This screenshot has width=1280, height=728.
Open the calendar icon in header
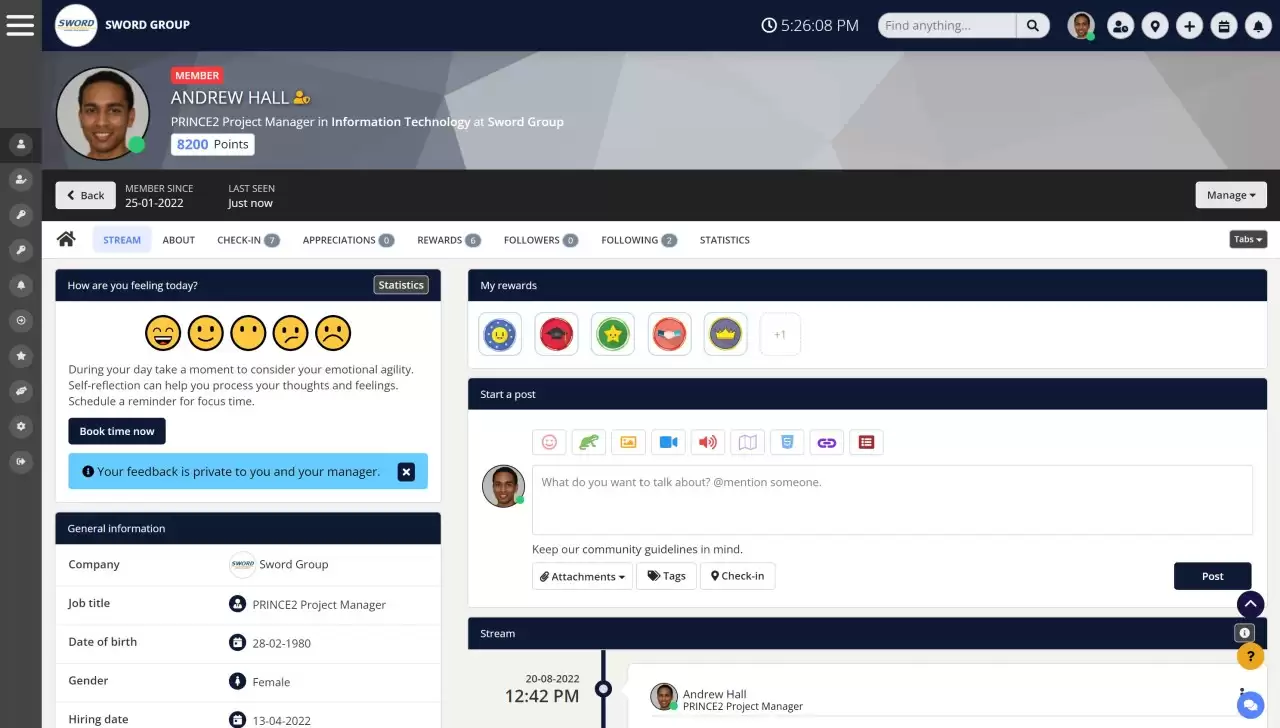click(x=1223, y=26)
